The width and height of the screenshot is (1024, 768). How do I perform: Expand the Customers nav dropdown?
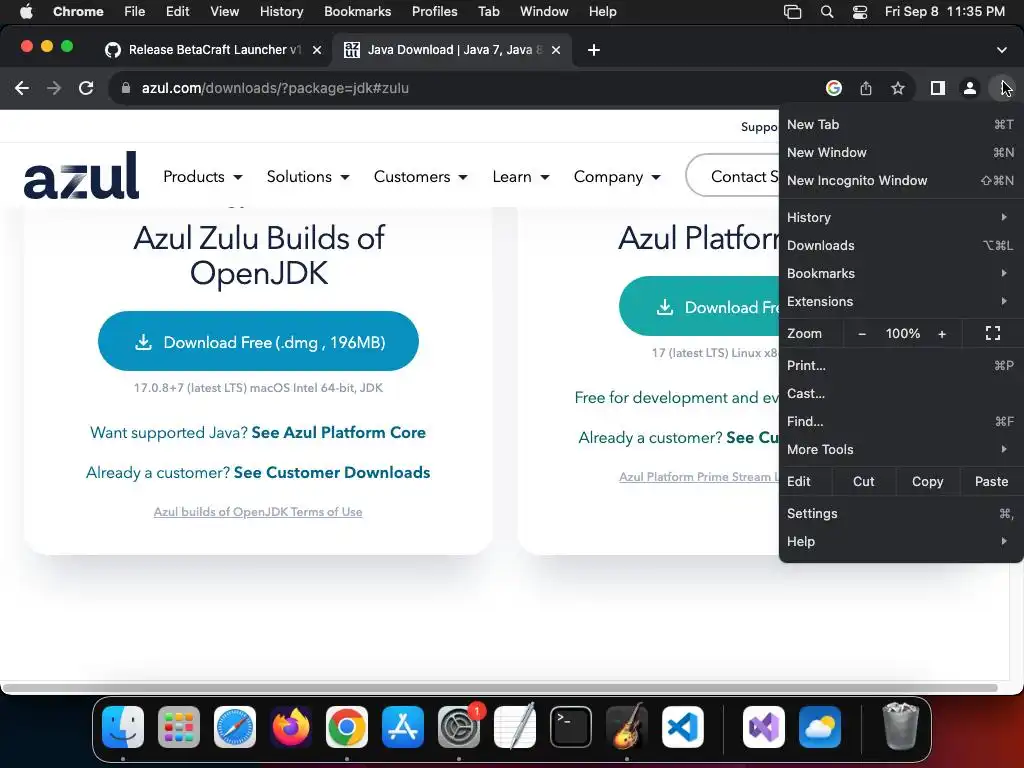point(421,176)
